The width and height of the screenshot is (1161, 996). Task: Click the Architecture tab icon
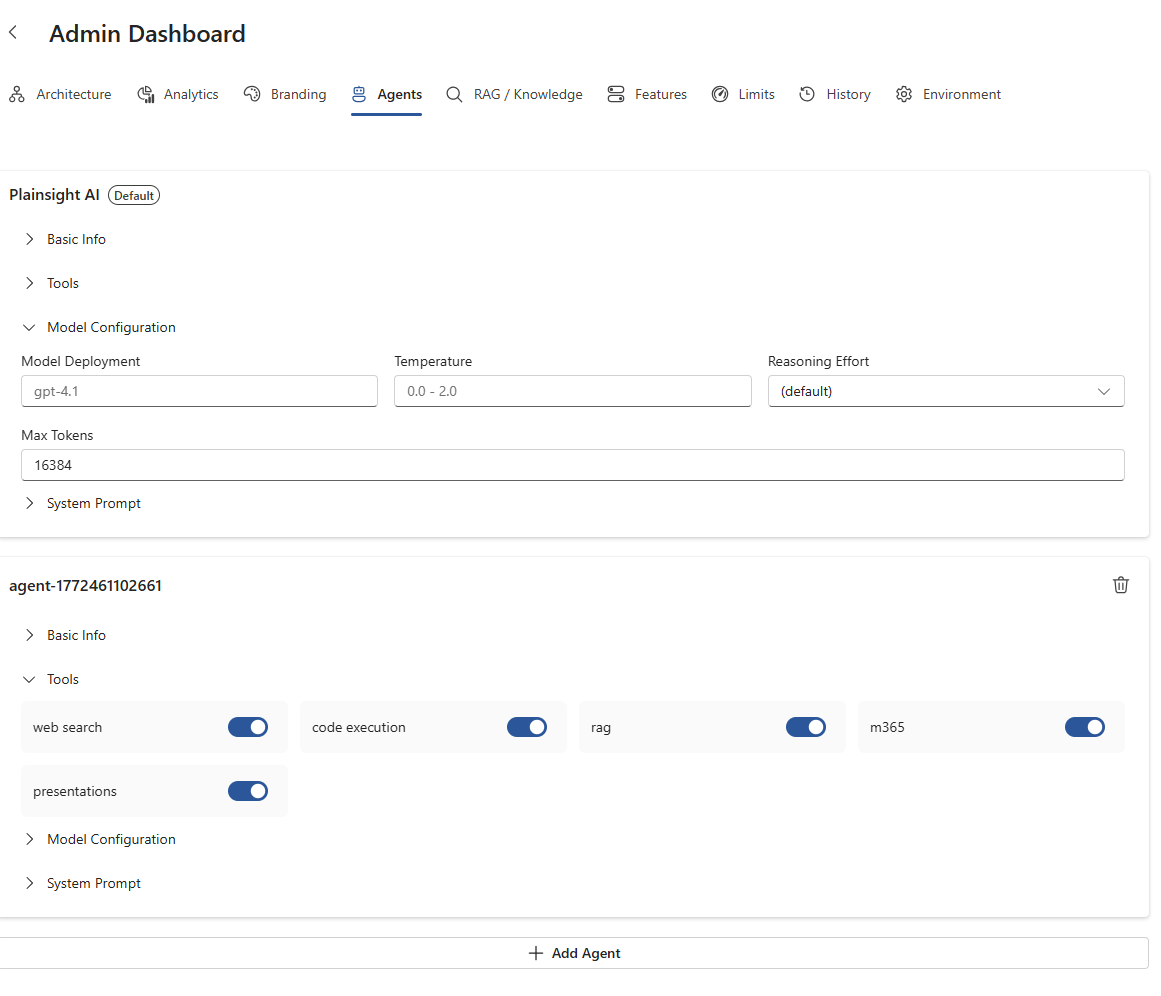(x=16, y=93)
